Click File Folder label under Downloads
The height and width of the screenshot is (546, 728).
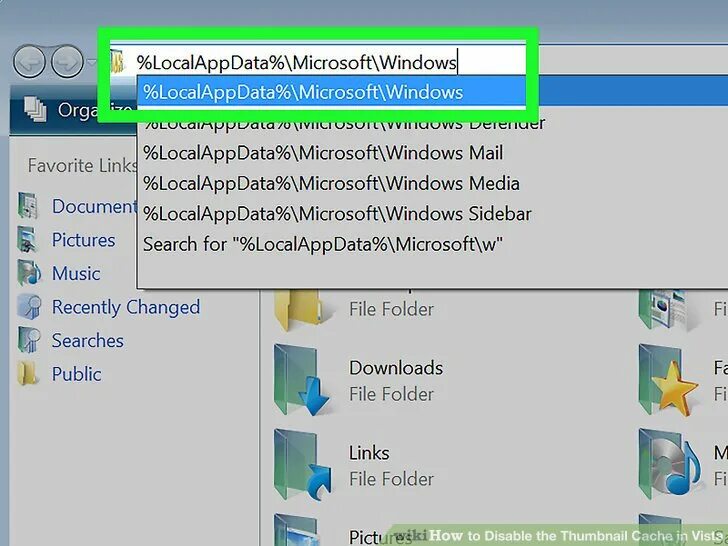[391, 394]
